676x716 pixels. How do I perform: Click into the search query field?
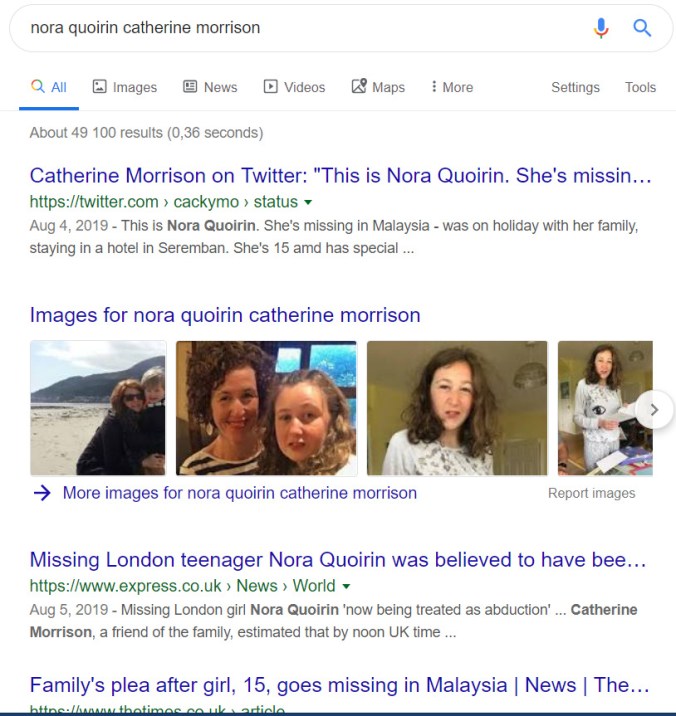(300, 28)
